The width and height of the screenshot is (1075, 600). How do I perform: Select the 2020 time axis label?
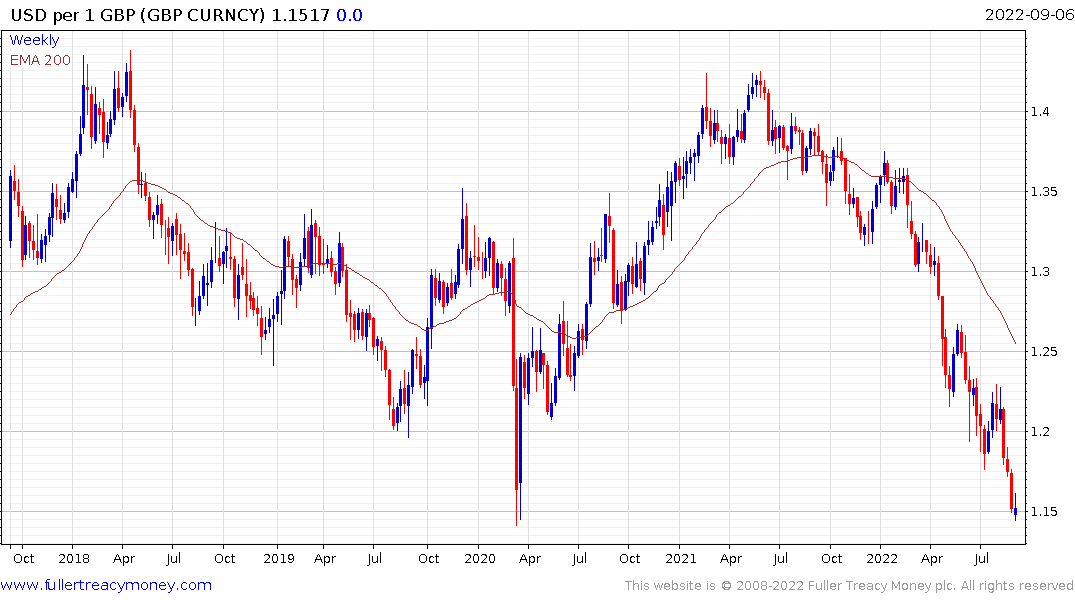(x=480, y=558)
